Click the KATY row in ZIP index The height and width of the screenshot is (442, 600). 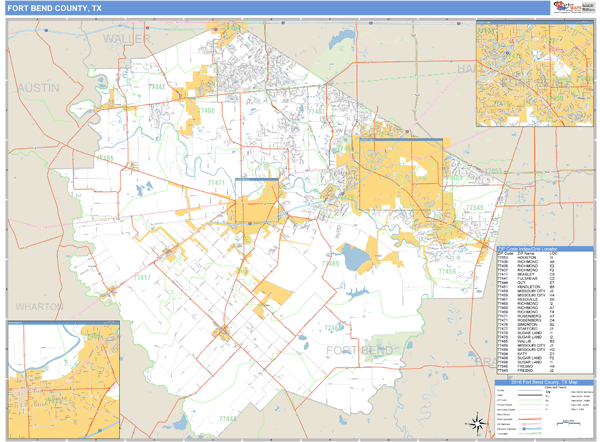526,354
